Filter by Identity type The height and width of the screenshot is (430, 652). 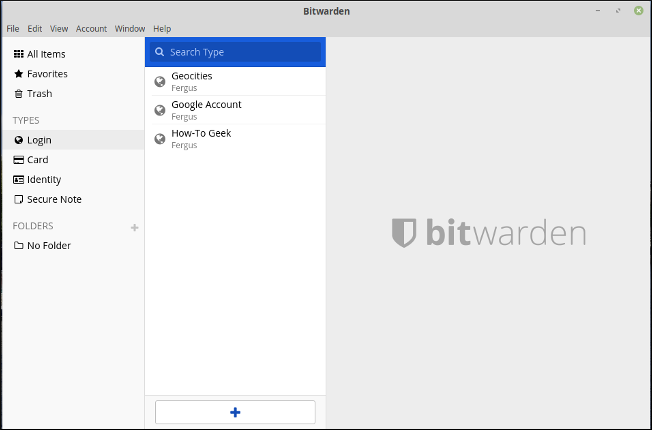[x=73, y=180]
